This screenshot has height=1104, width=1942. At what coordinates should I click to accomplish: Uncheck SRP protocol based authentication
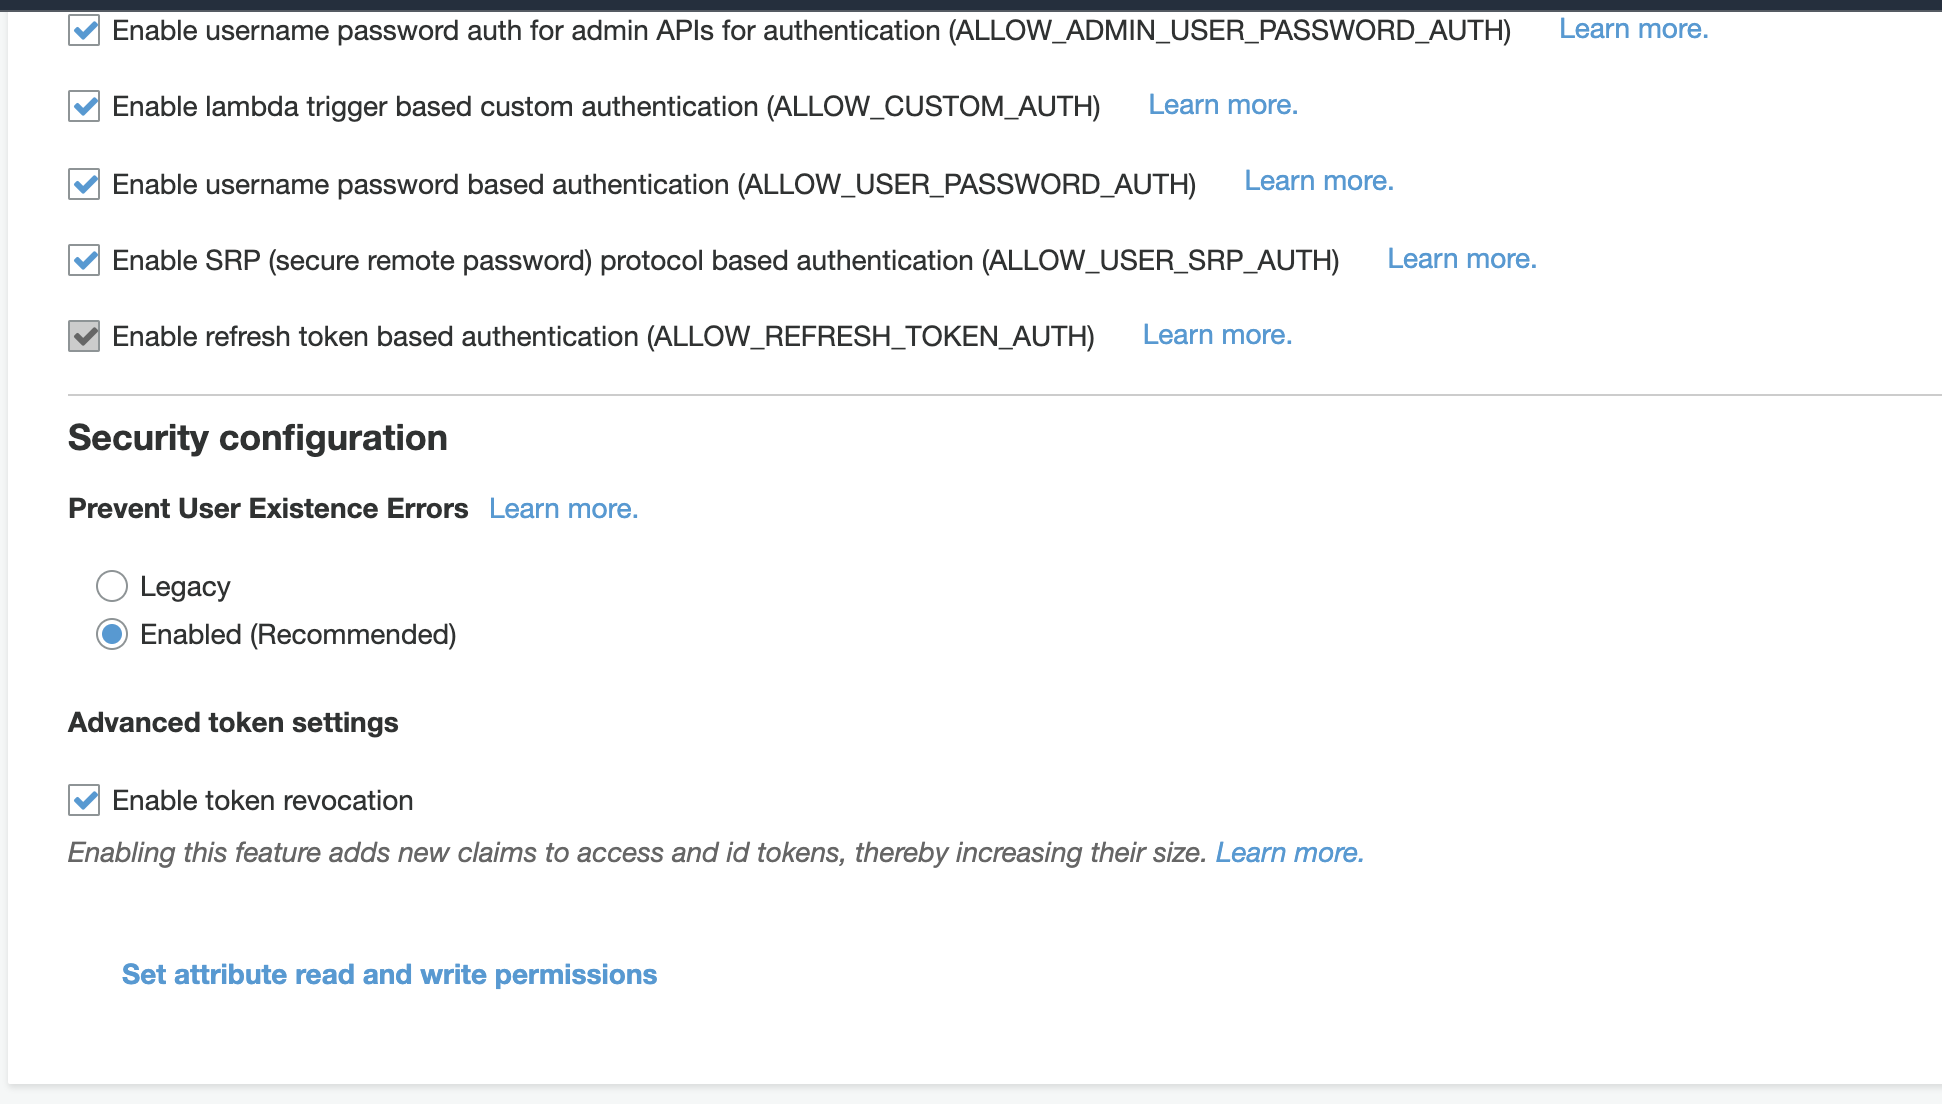click(x=84, y=260)
